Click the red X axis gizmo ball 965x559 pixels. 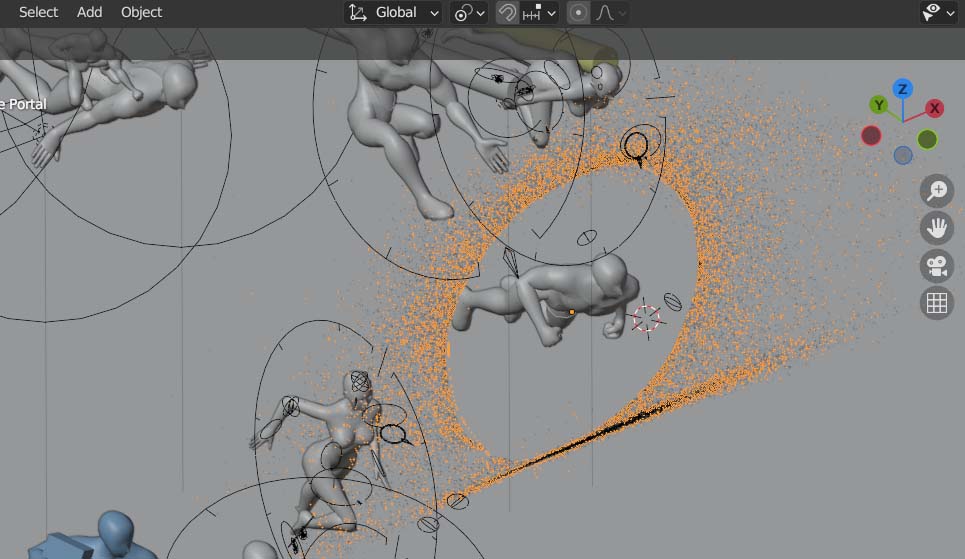[935, 108]
